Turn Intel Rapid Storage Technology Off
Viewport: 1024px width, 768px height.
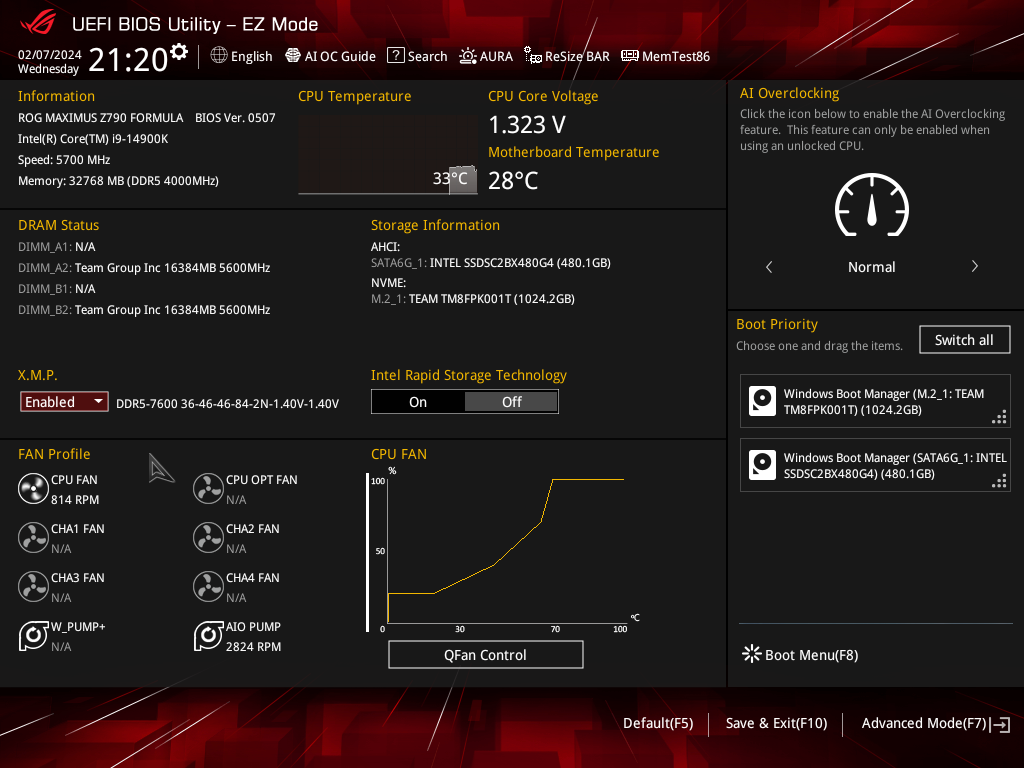coord(511,402)
